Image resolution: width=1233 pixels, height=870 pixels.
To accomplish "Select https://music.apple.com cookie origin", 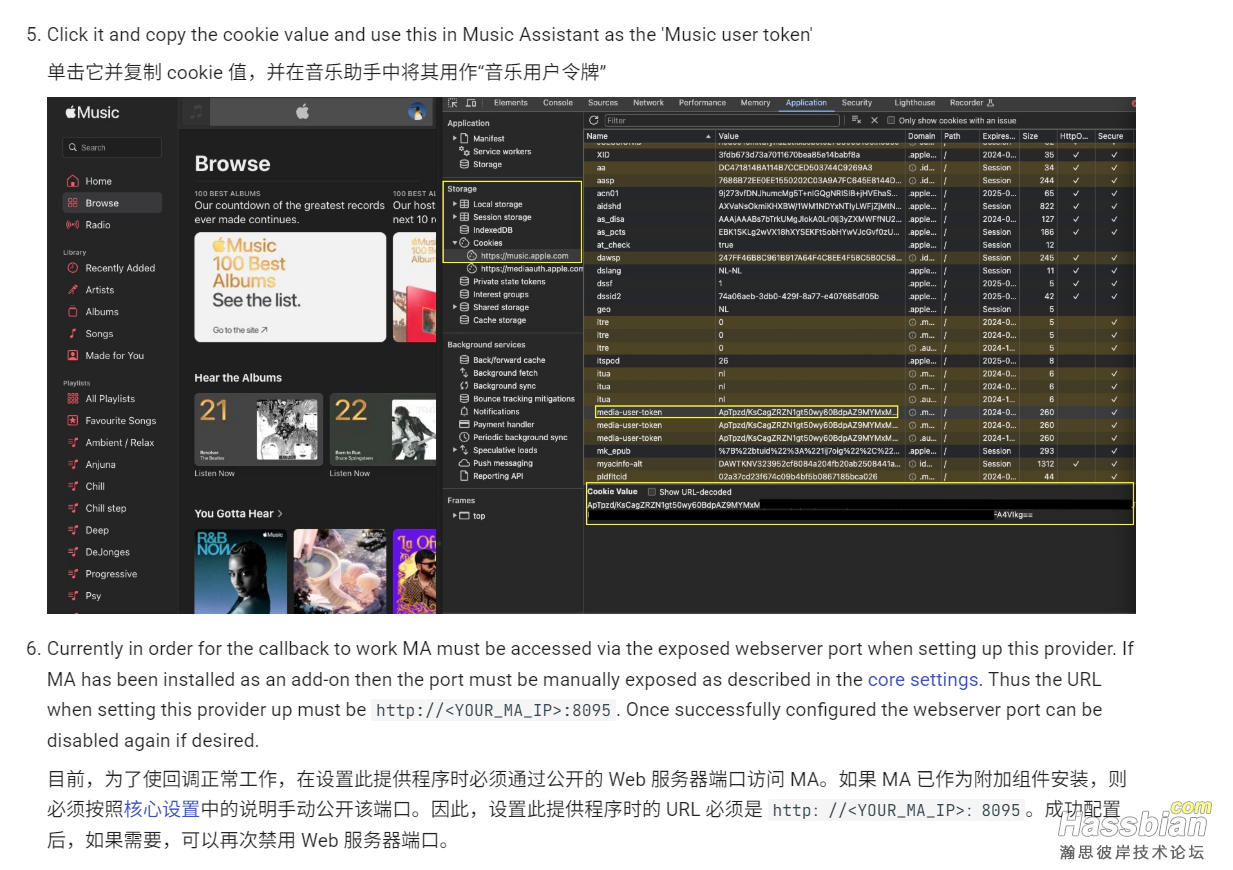I will [x=517, y=256].
